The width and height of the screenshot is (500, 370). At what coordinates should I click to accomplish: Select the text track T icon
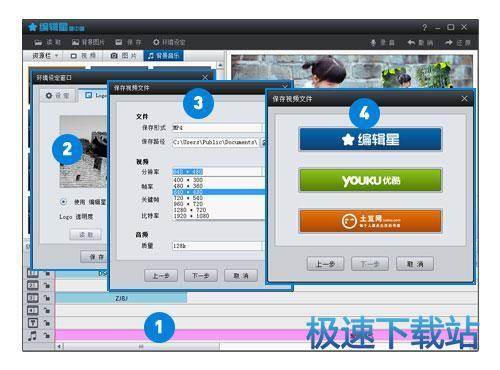33,323
